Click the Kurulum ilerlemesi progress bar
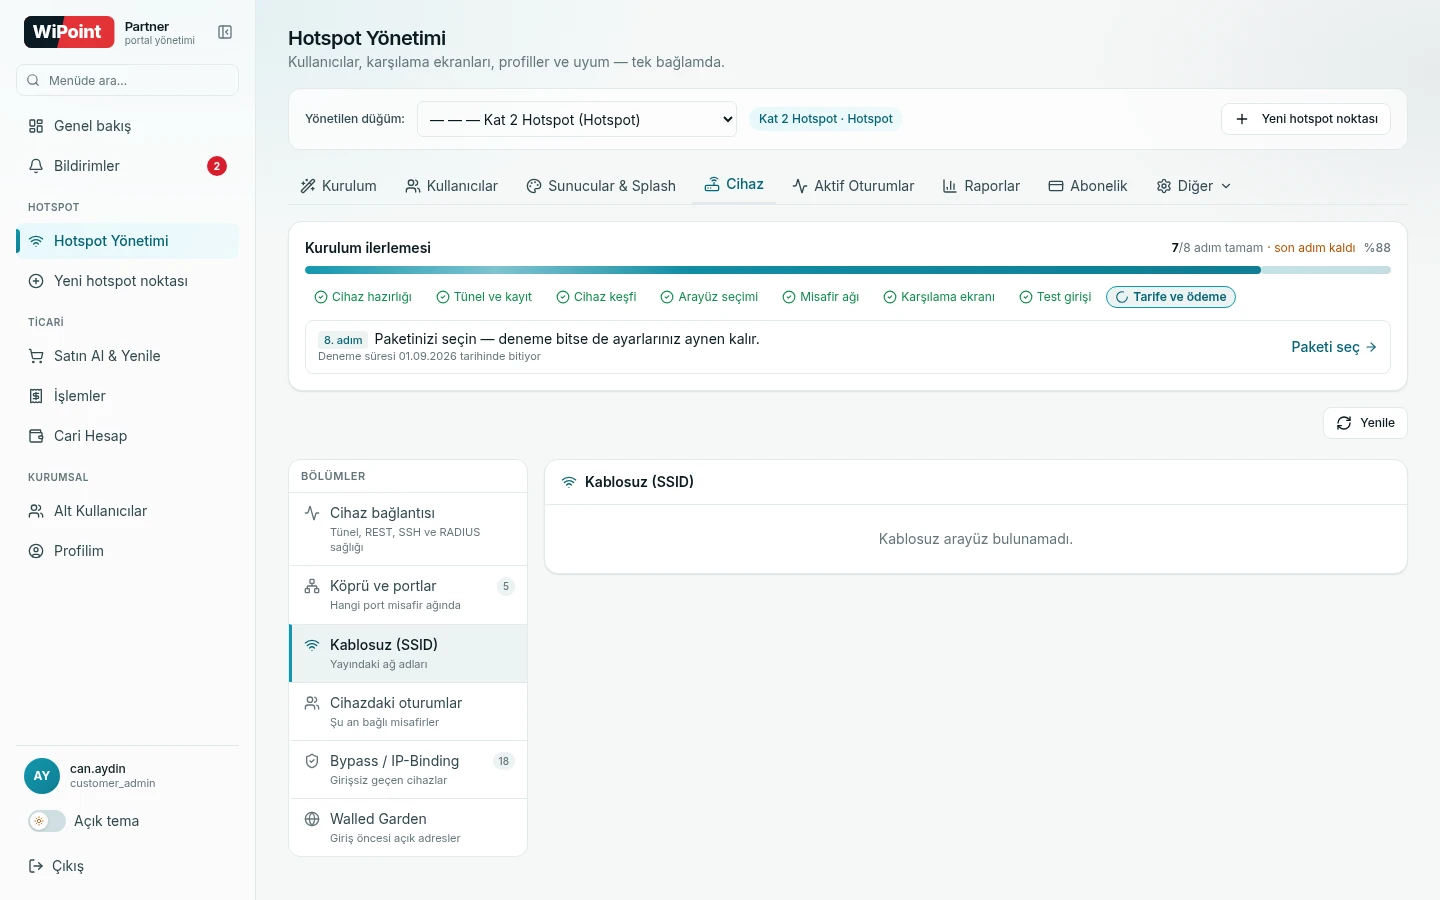The height and width of the screenshot is (900, 1440). (848, 270)
